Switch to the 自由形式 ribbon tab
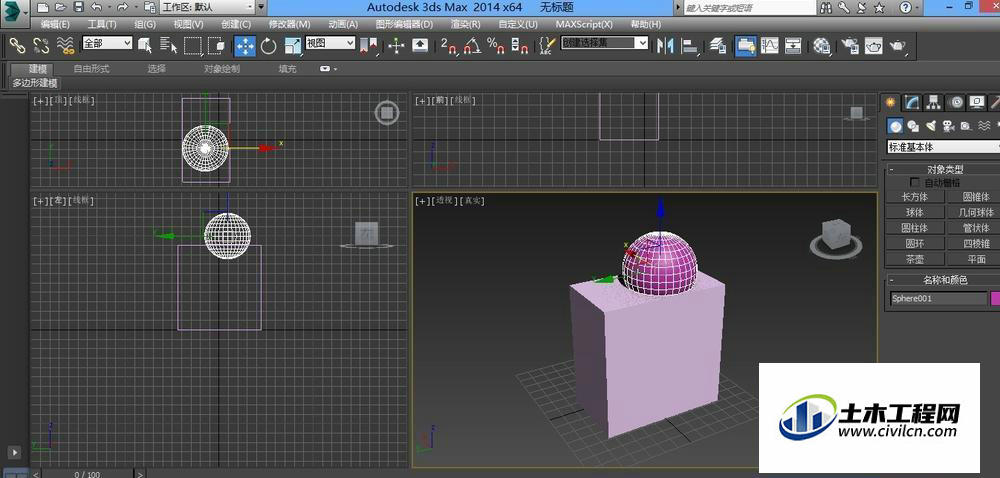 pos(91,68)
